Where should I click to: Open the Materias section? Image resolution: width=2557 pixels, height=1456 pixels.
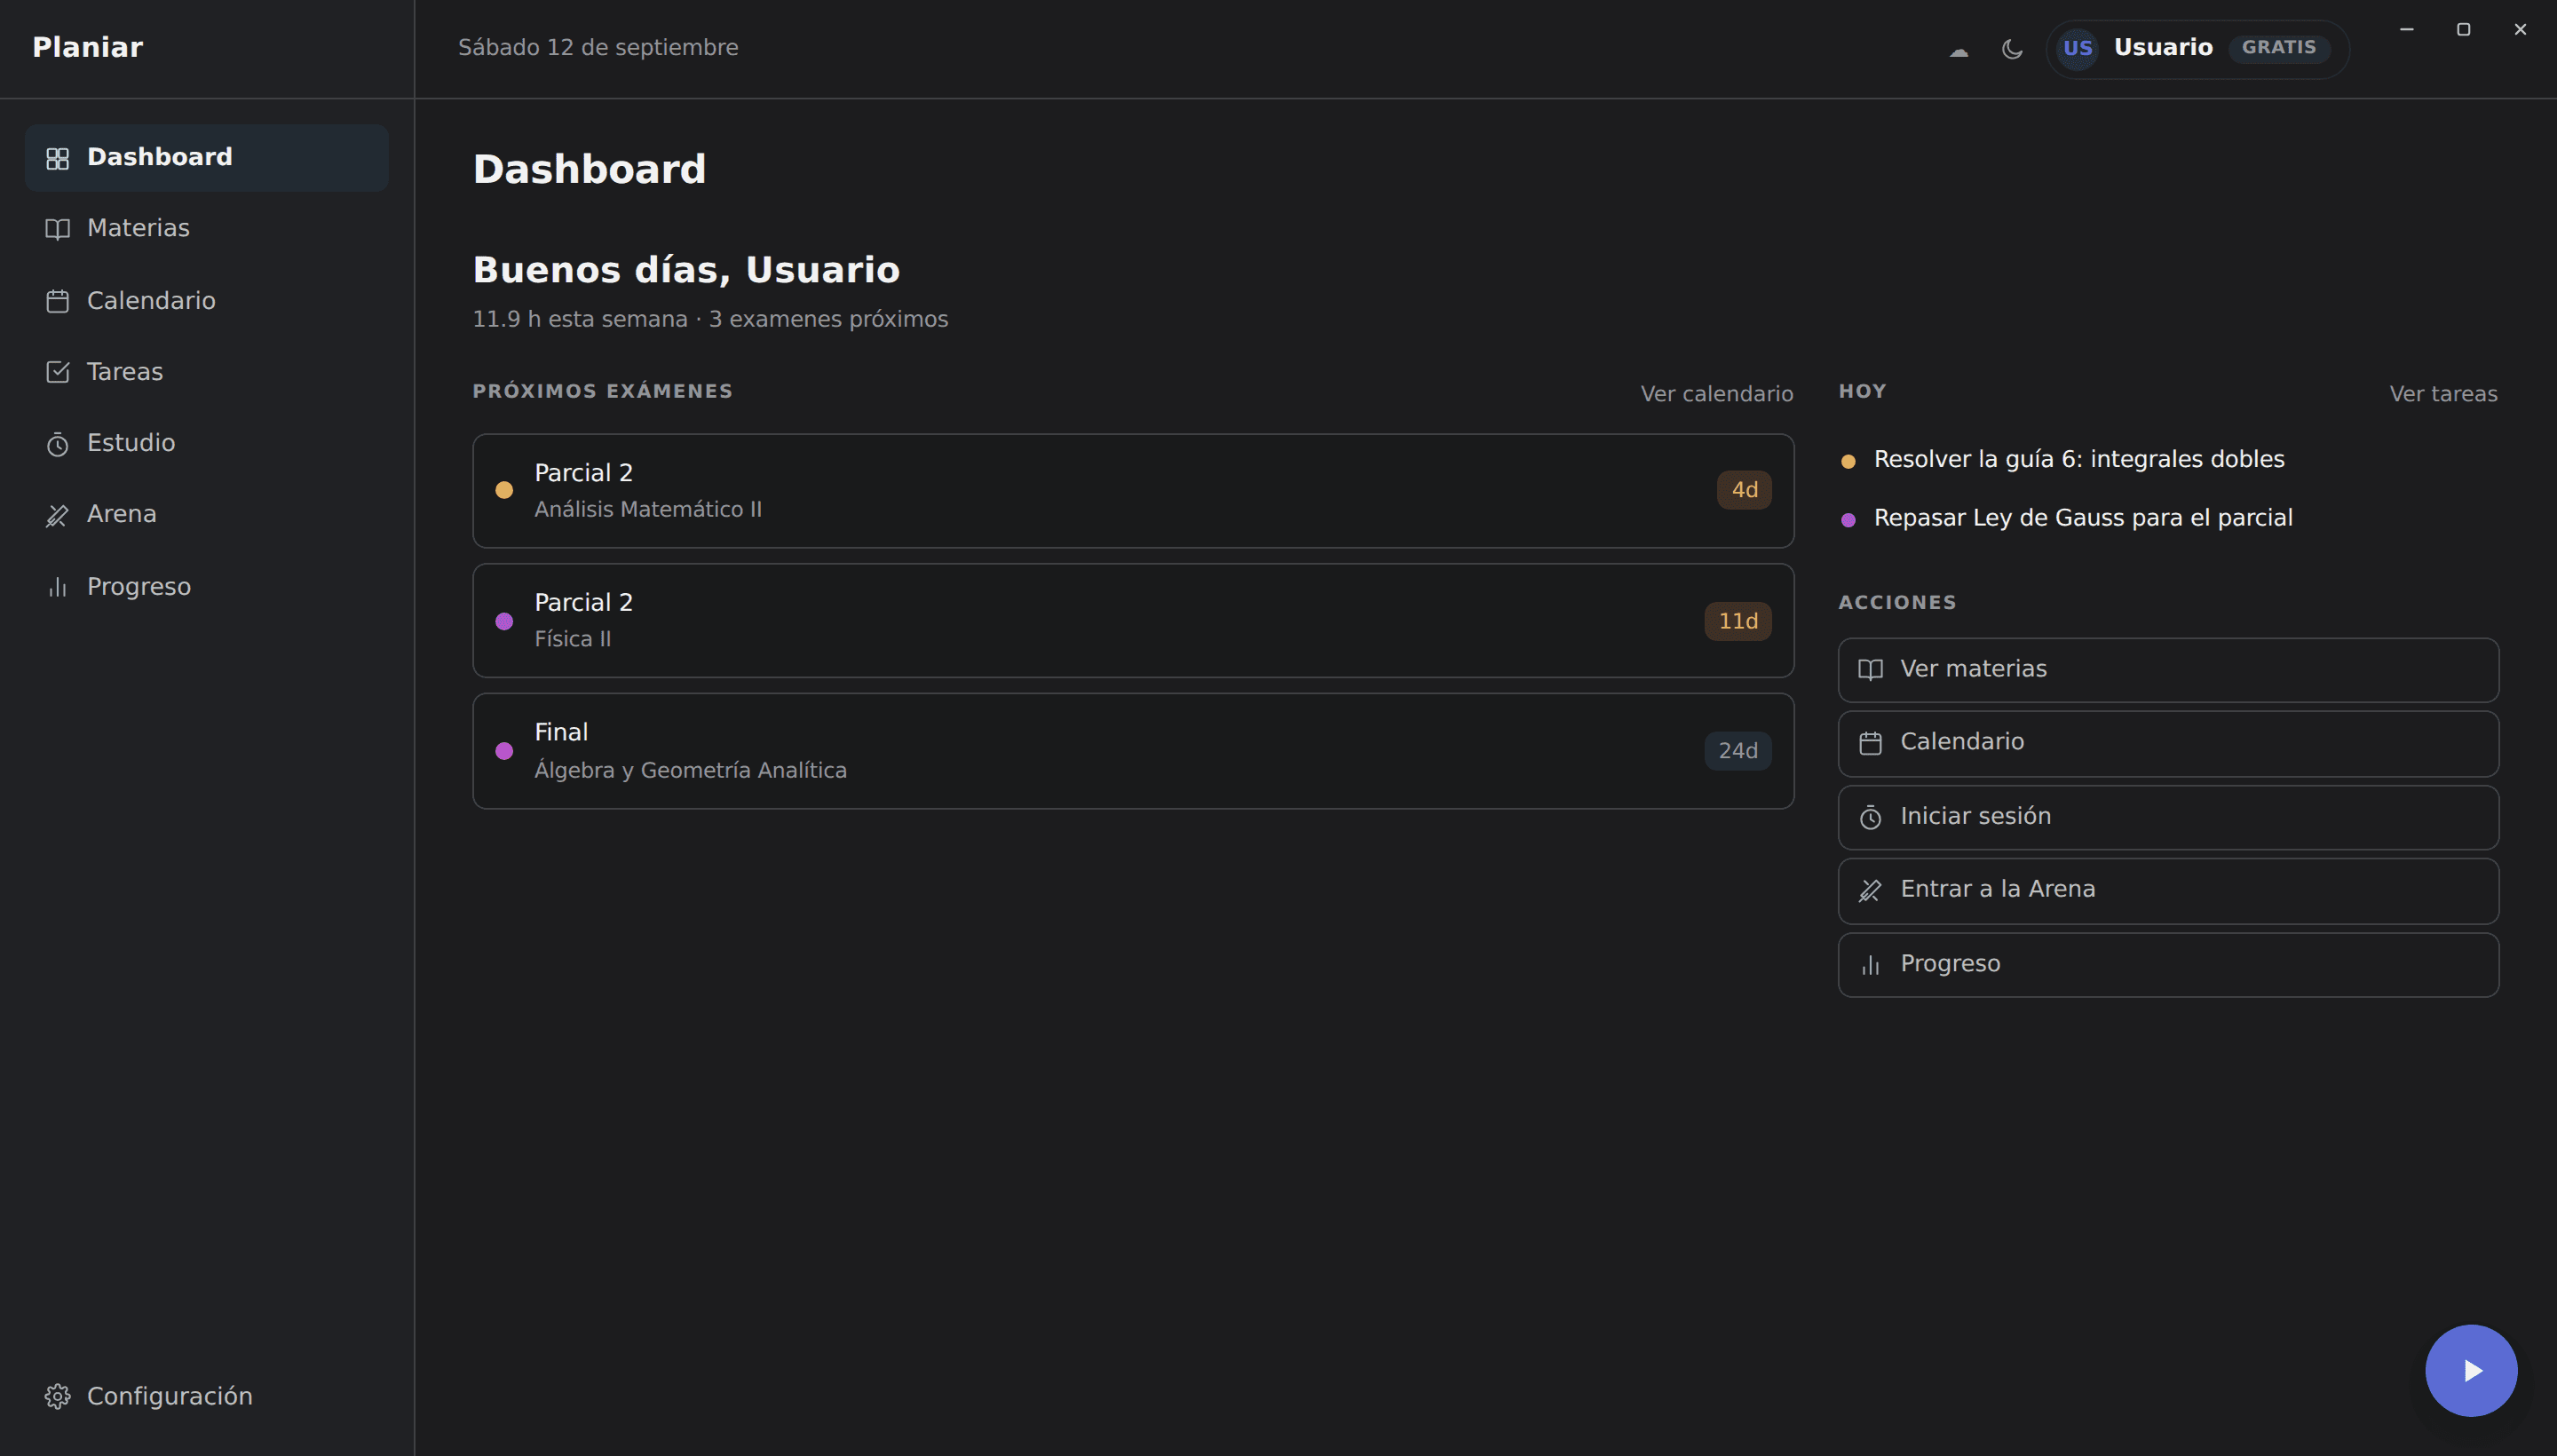207,229
